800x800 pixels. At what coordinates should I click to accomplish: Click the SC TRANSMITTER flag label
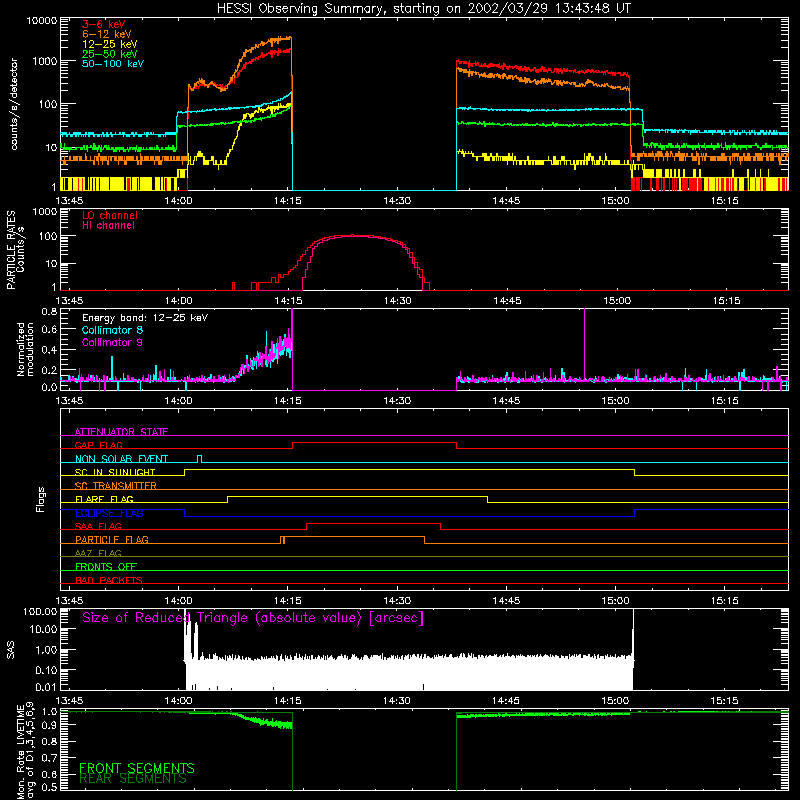[x=116, y=485]
